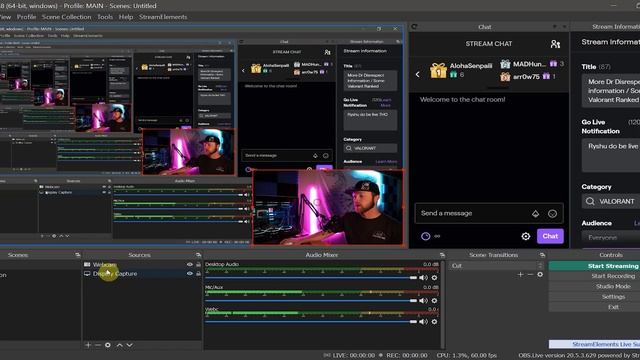Click the transition selector stepper arrows
The height and width of the screenshot is (360, 640).
coord(541,266)
